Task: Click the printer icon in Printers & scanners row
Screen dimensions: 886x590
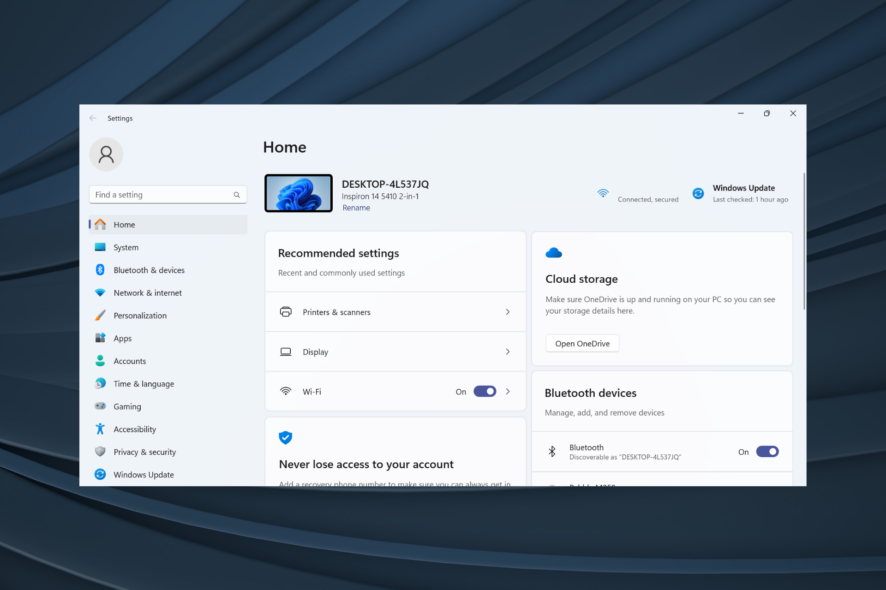Action: point(286,312)
